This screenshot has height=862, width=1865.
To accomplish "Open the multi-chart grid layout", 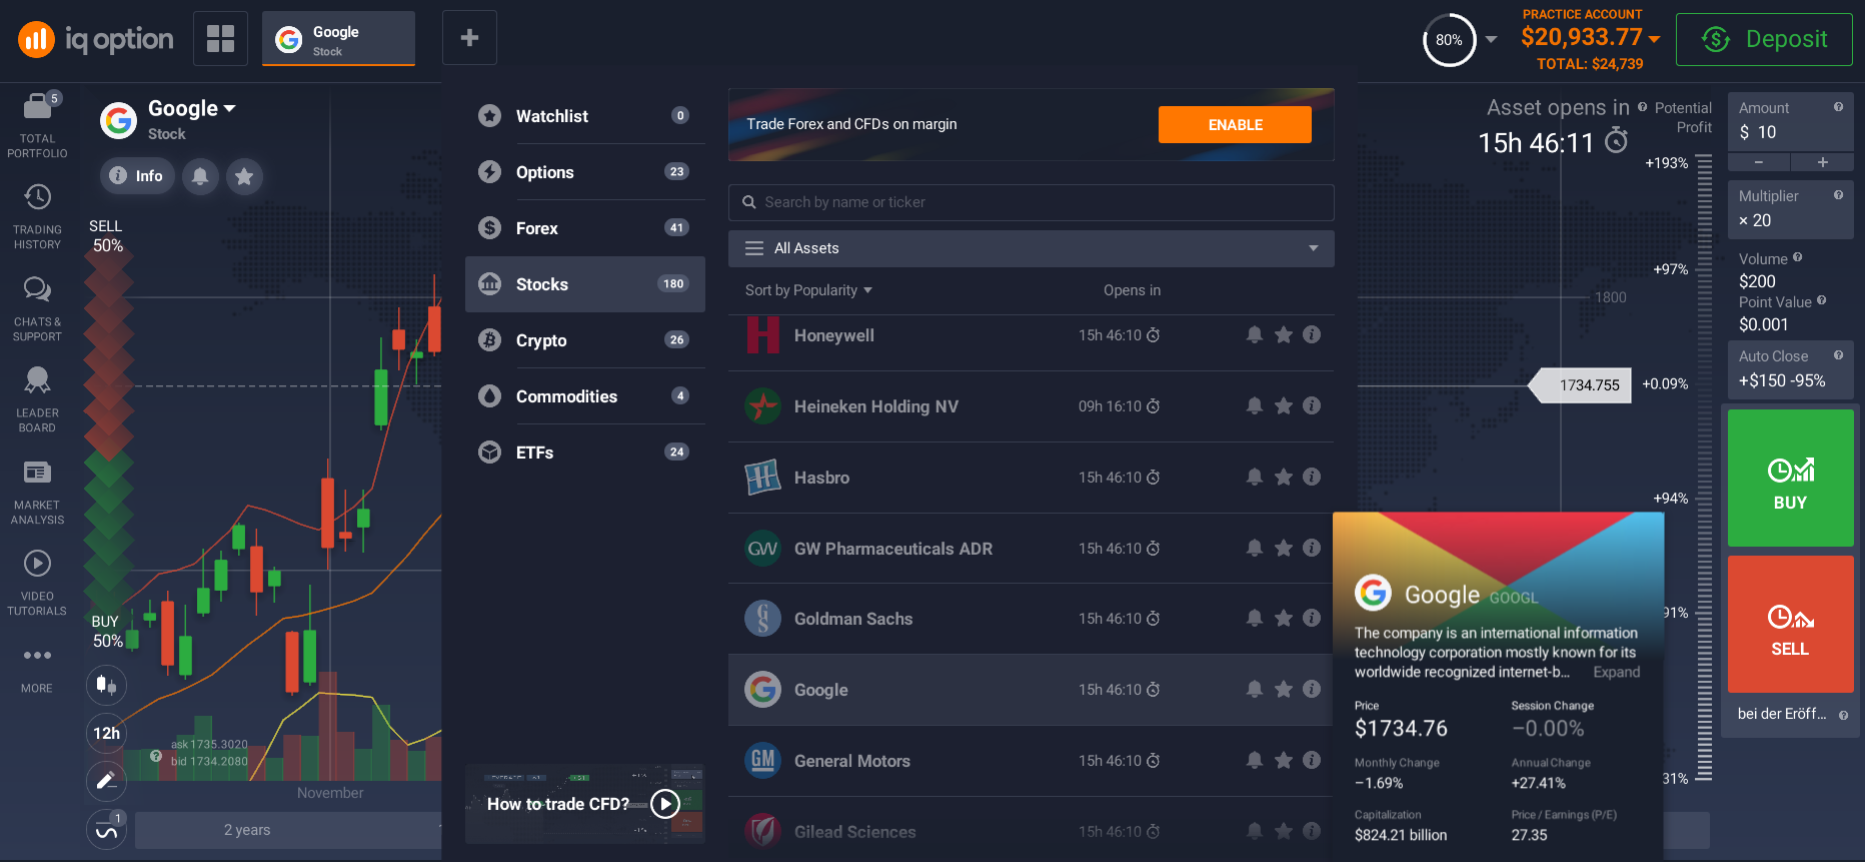I will click(x=220, y=39).
